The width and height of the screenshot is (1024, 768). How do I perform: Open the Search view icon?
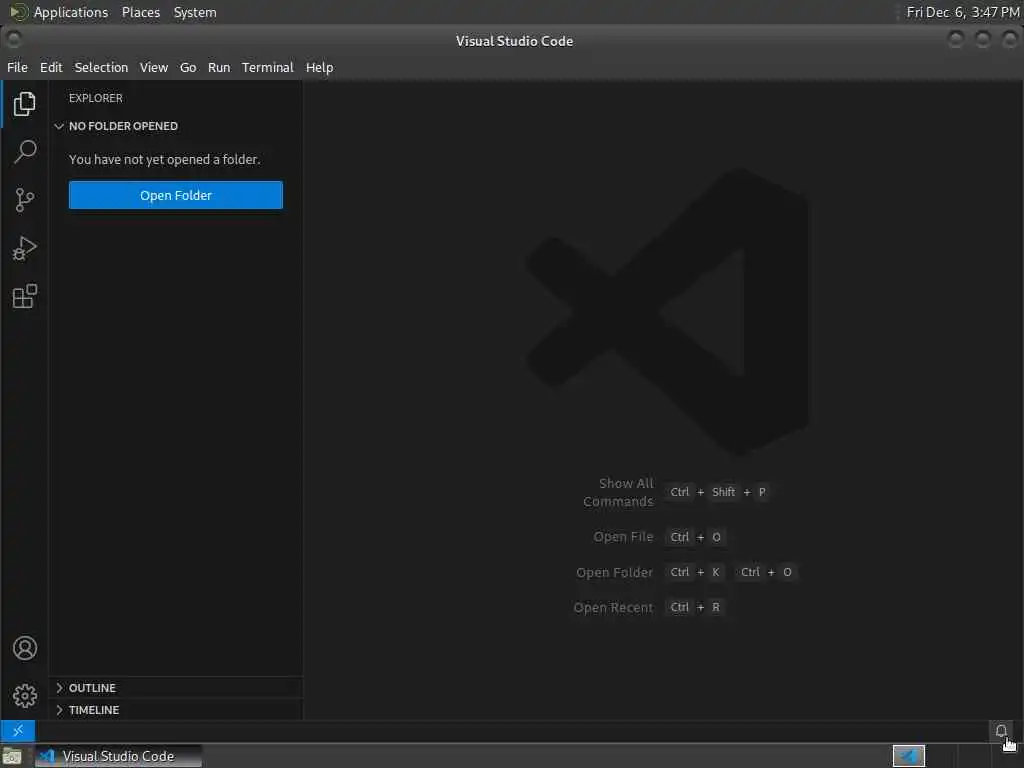25,152
